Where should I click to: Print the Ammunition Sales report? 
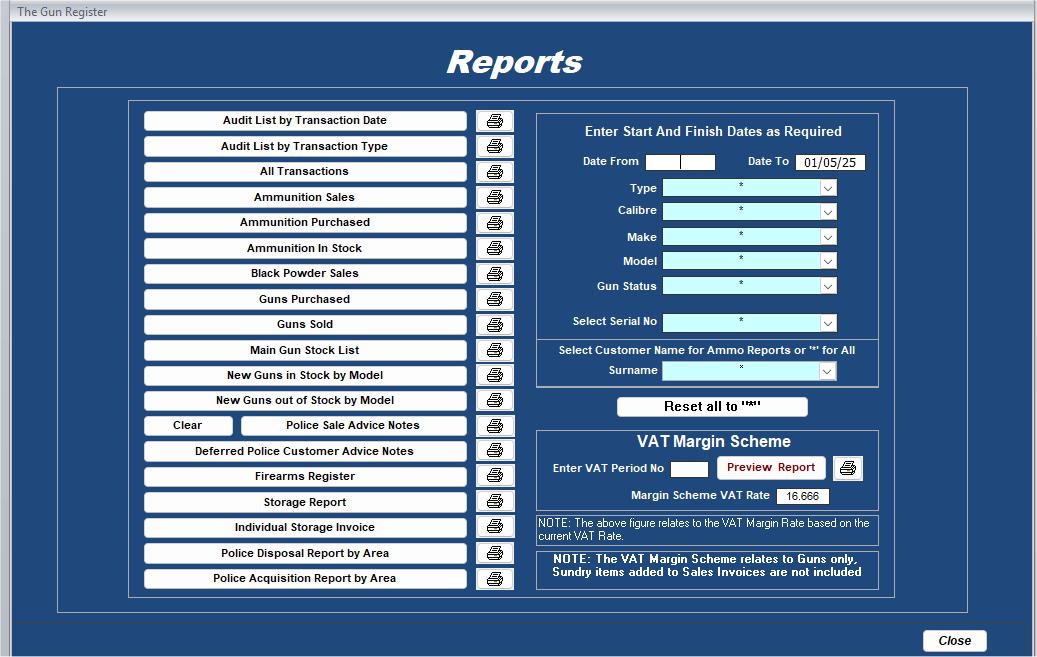click(494, 197)
